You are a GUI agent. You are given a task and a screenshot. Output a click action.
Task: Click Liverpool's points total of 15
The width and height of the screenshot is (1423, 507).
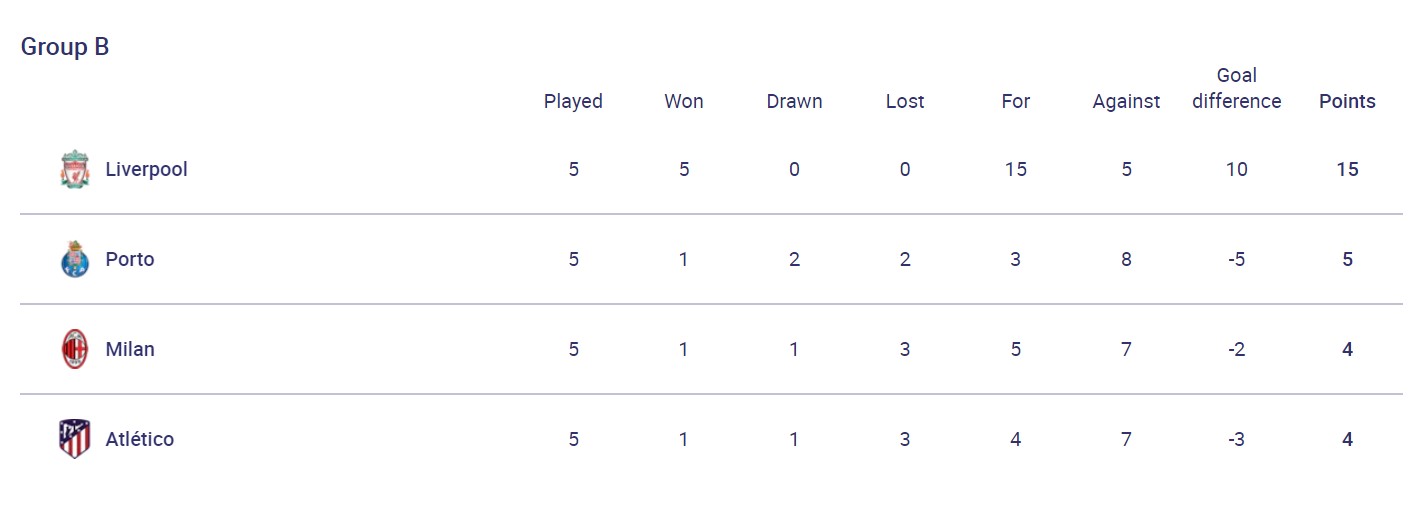coord(1347,169)
